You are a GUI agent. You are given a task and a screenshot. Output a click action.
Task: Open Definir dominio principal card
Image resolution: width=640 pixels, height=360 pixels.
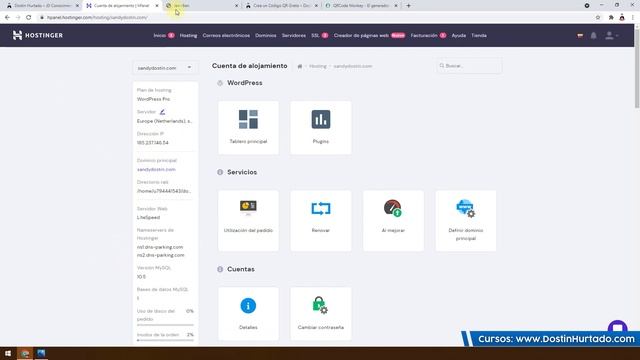coord(466,220)
